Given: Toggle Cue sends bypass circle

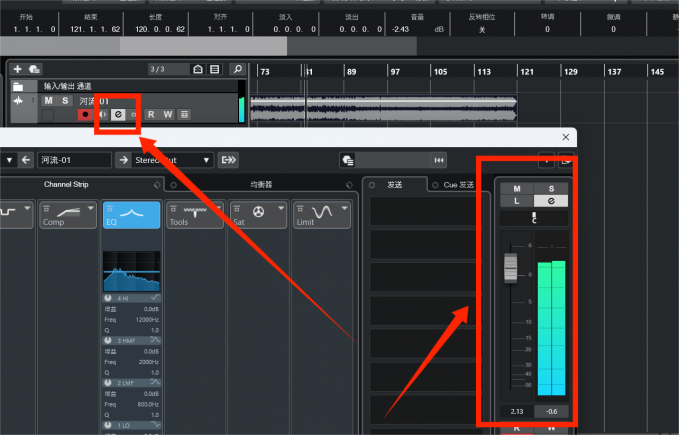Looking at the screenshot, I should click(x=435, y=185).
